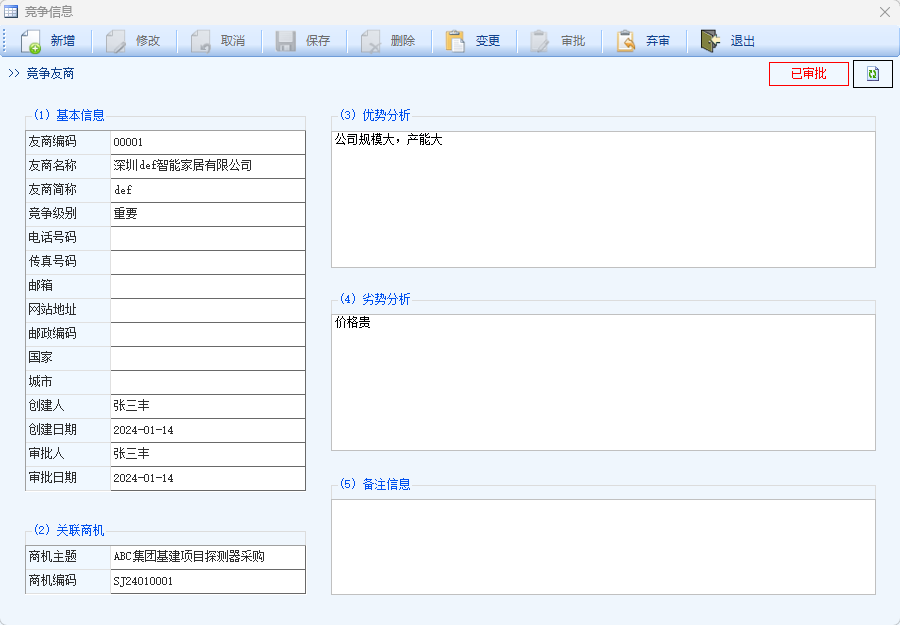Click the 友商编码 field with 00001

click(x=208, y=142)
